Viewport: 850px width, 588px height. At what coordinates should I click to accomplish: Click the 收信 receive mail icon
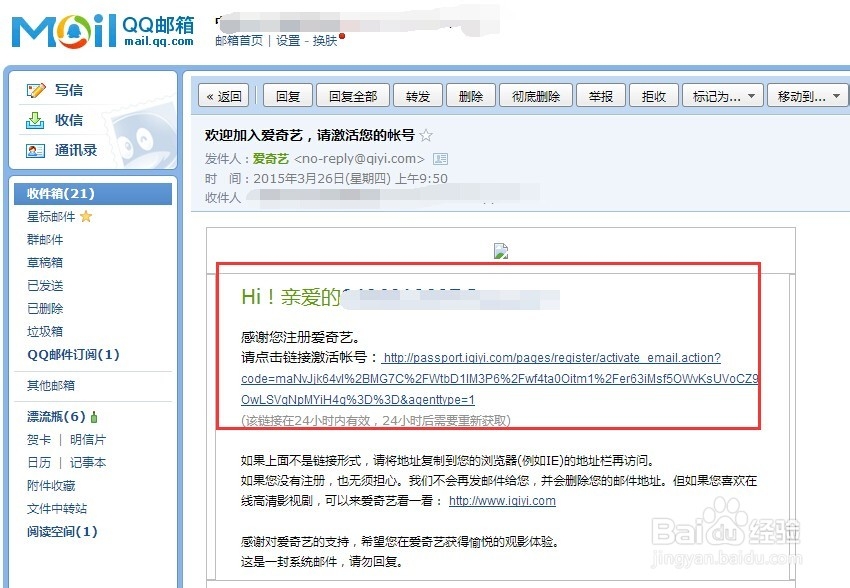(x=35, y=120)
